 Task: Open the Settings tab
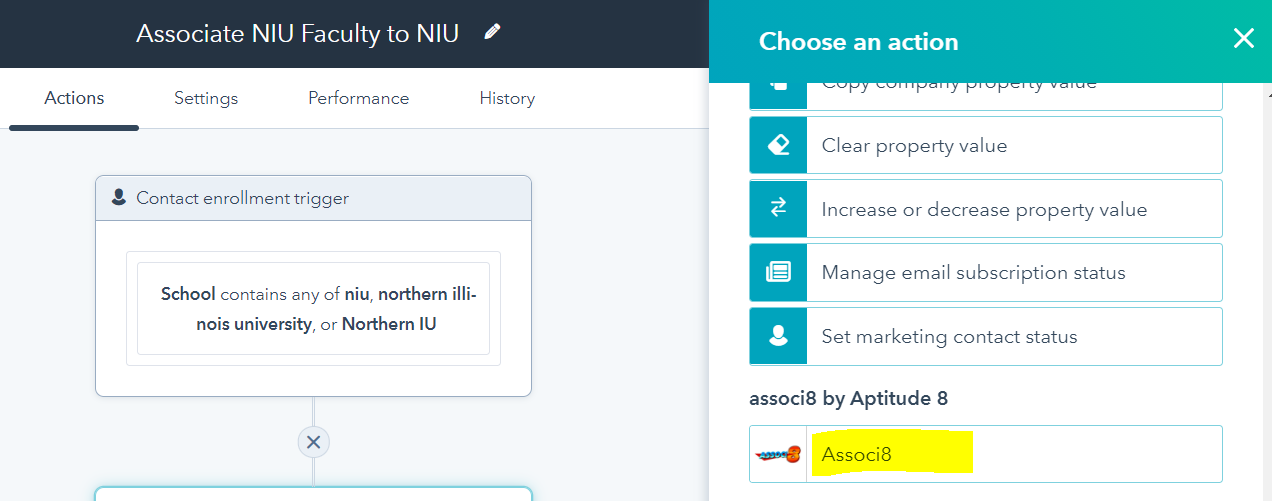206,98
